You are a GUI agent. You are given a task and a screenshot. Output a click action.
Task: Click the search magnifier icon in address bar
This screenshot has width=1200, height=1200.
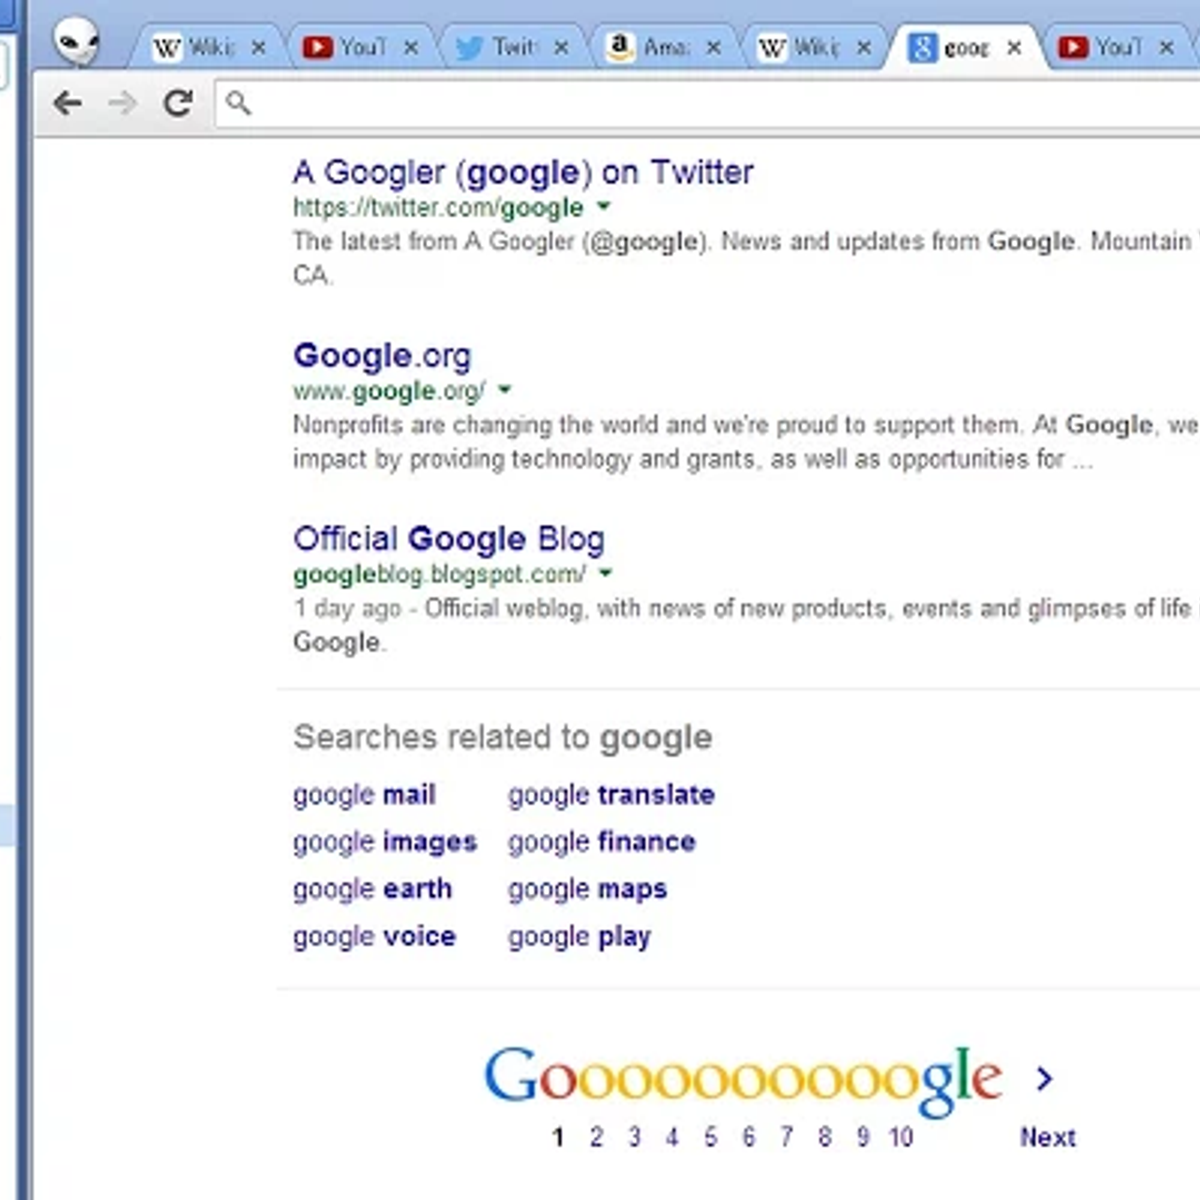click(238, 103)
